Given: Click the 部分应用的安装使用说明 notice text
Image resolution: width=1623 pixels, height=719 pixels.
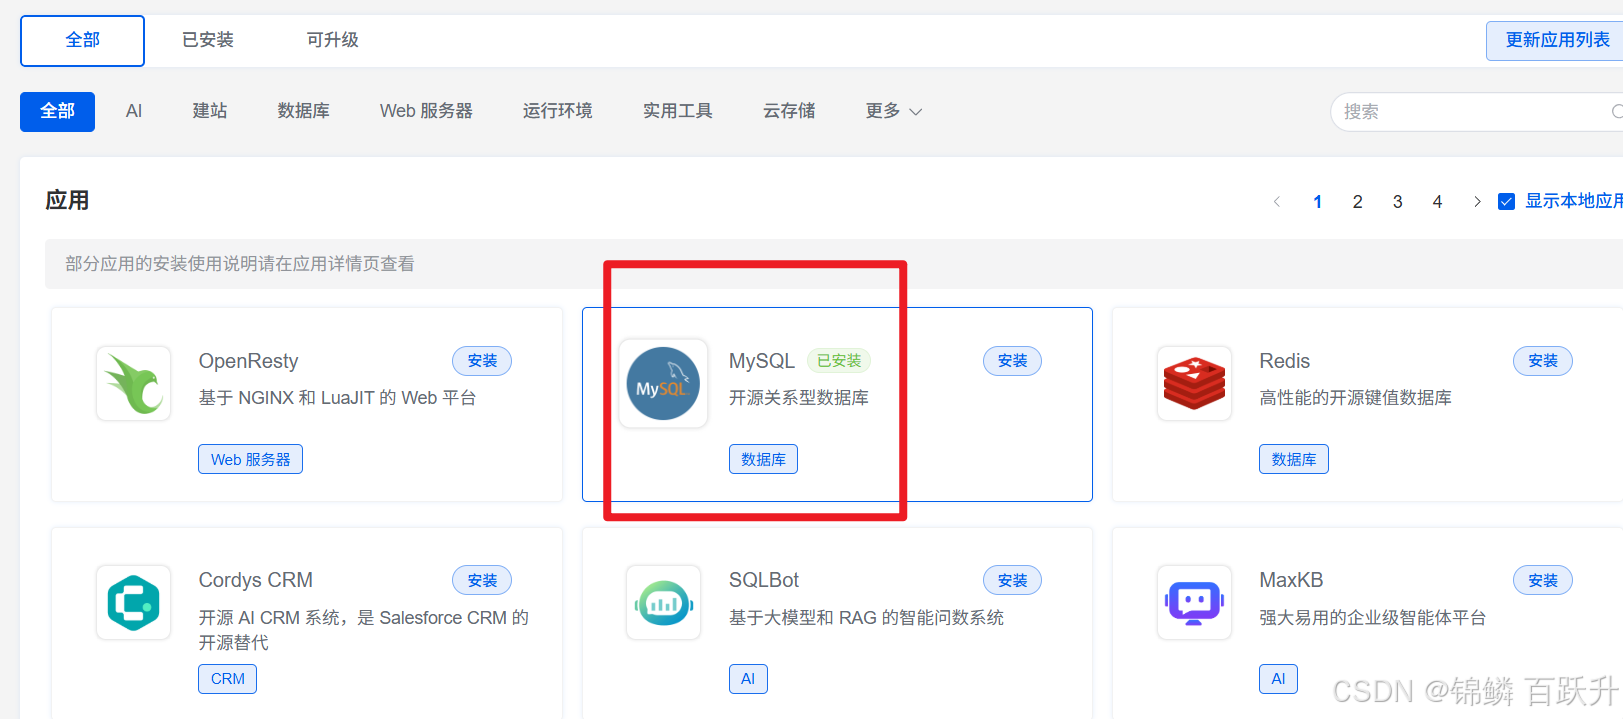Looking at the screenshot, I should click(240, 264).
